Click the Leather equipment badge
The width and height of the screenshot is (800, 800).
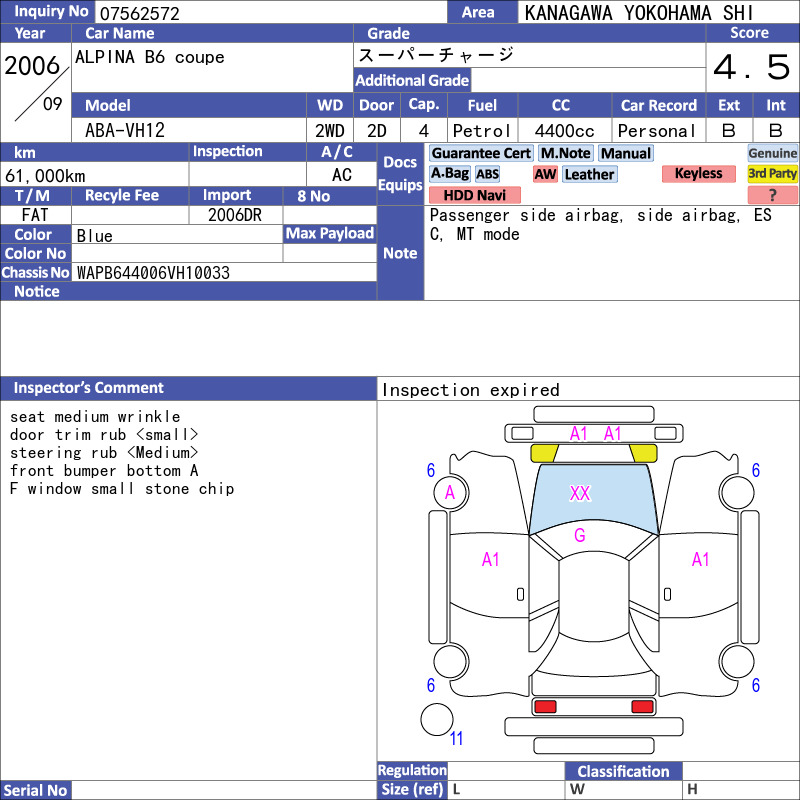pyautogui.click(x=589, y=174)
